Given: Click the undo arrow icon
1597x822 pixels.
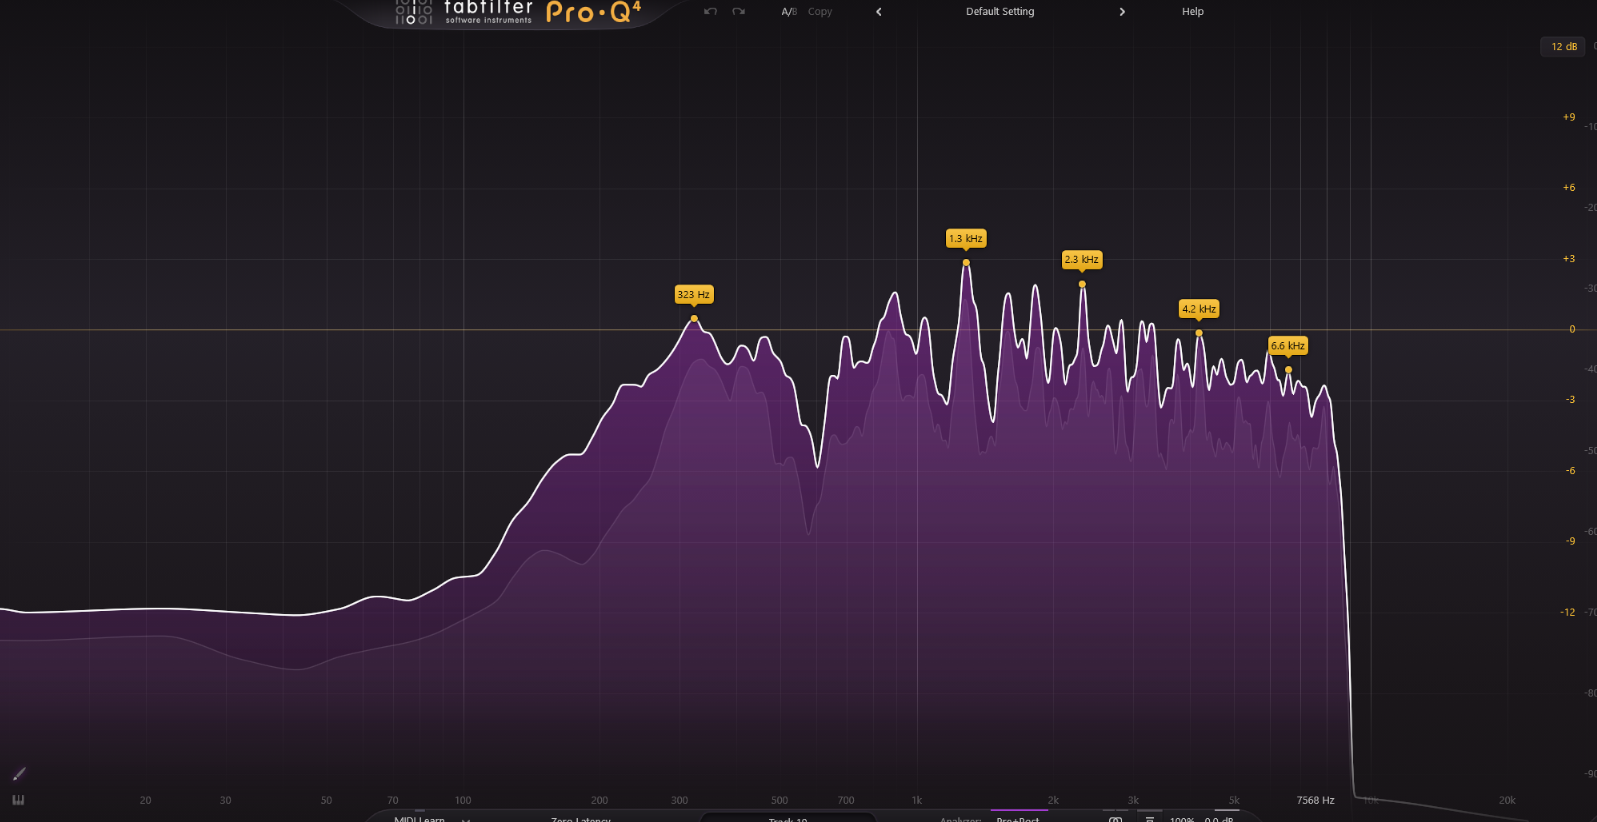Looking at the screenshot, I should click(710, 12).
